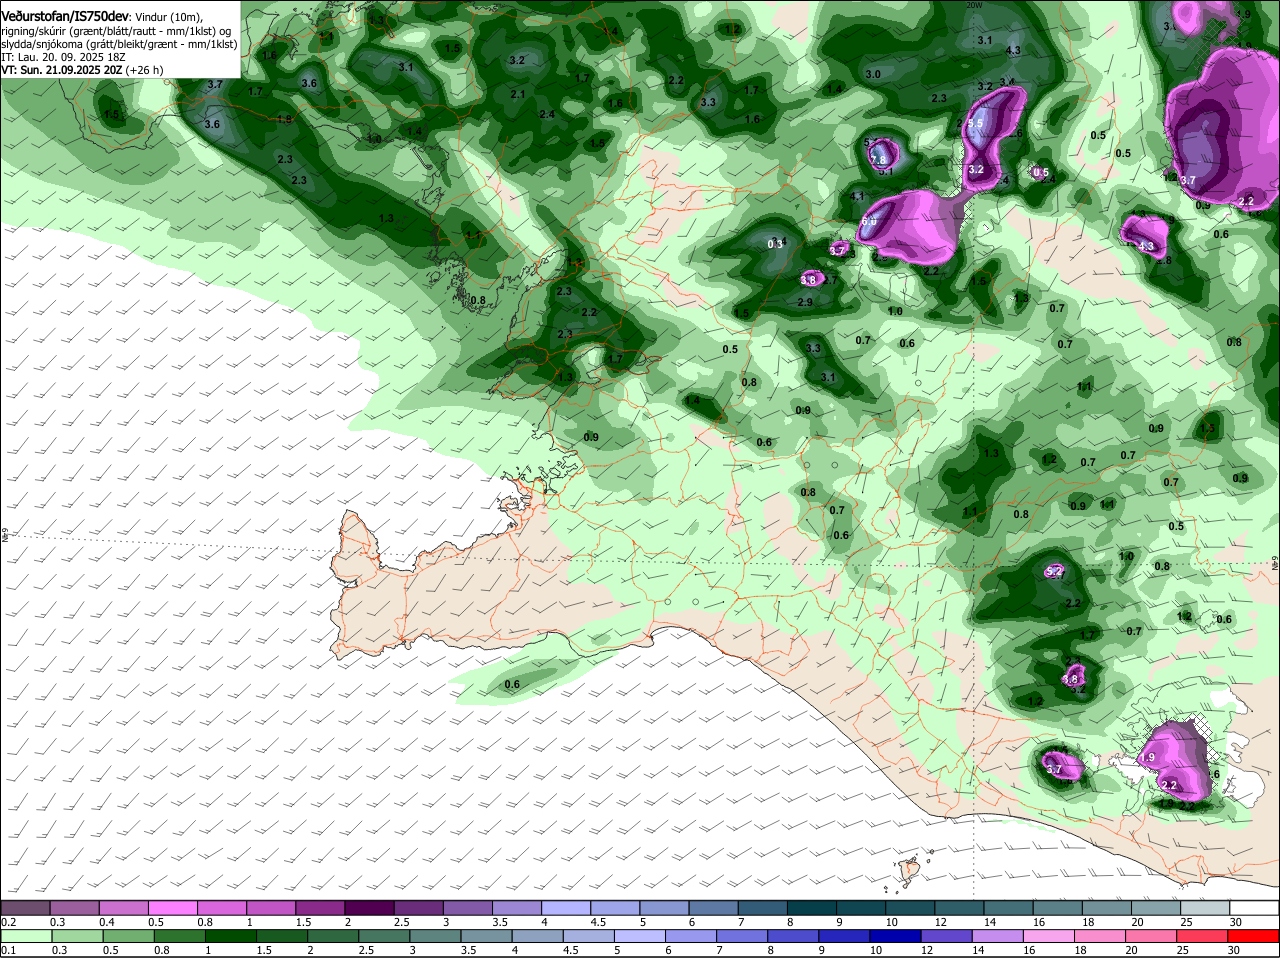The width and height of the screenshot is (1280, 958).
Task: Select the snow-scale swatch labeled 0.4
Action: click(123, 906)
